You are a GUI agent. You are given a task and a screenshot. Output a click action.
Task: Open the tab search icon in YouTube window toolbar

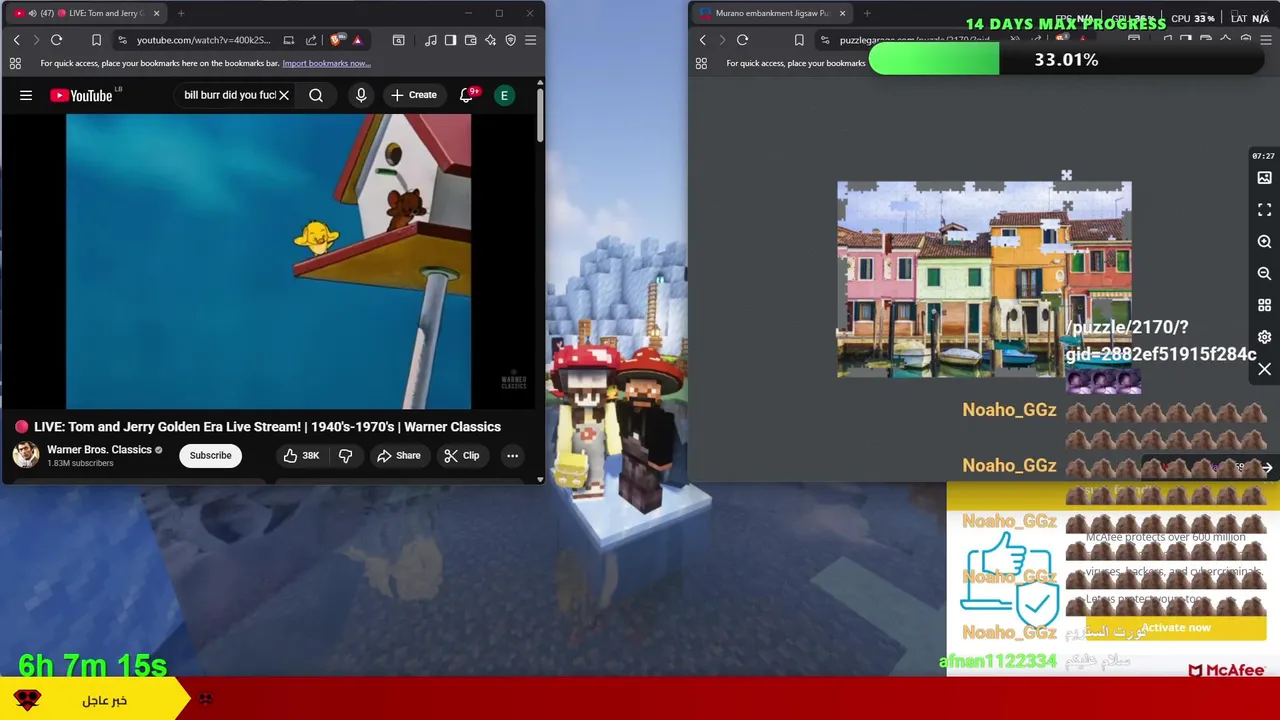(x=398, y=40)
